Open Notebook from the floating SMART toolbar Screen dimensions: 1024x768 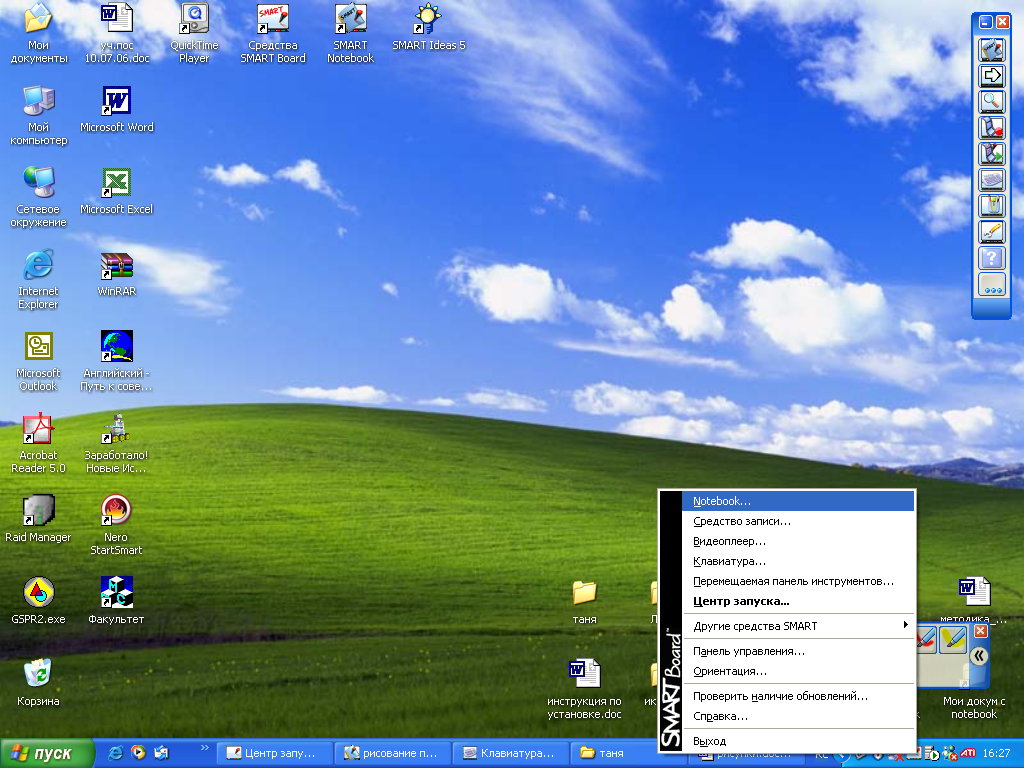click(991, 50)
